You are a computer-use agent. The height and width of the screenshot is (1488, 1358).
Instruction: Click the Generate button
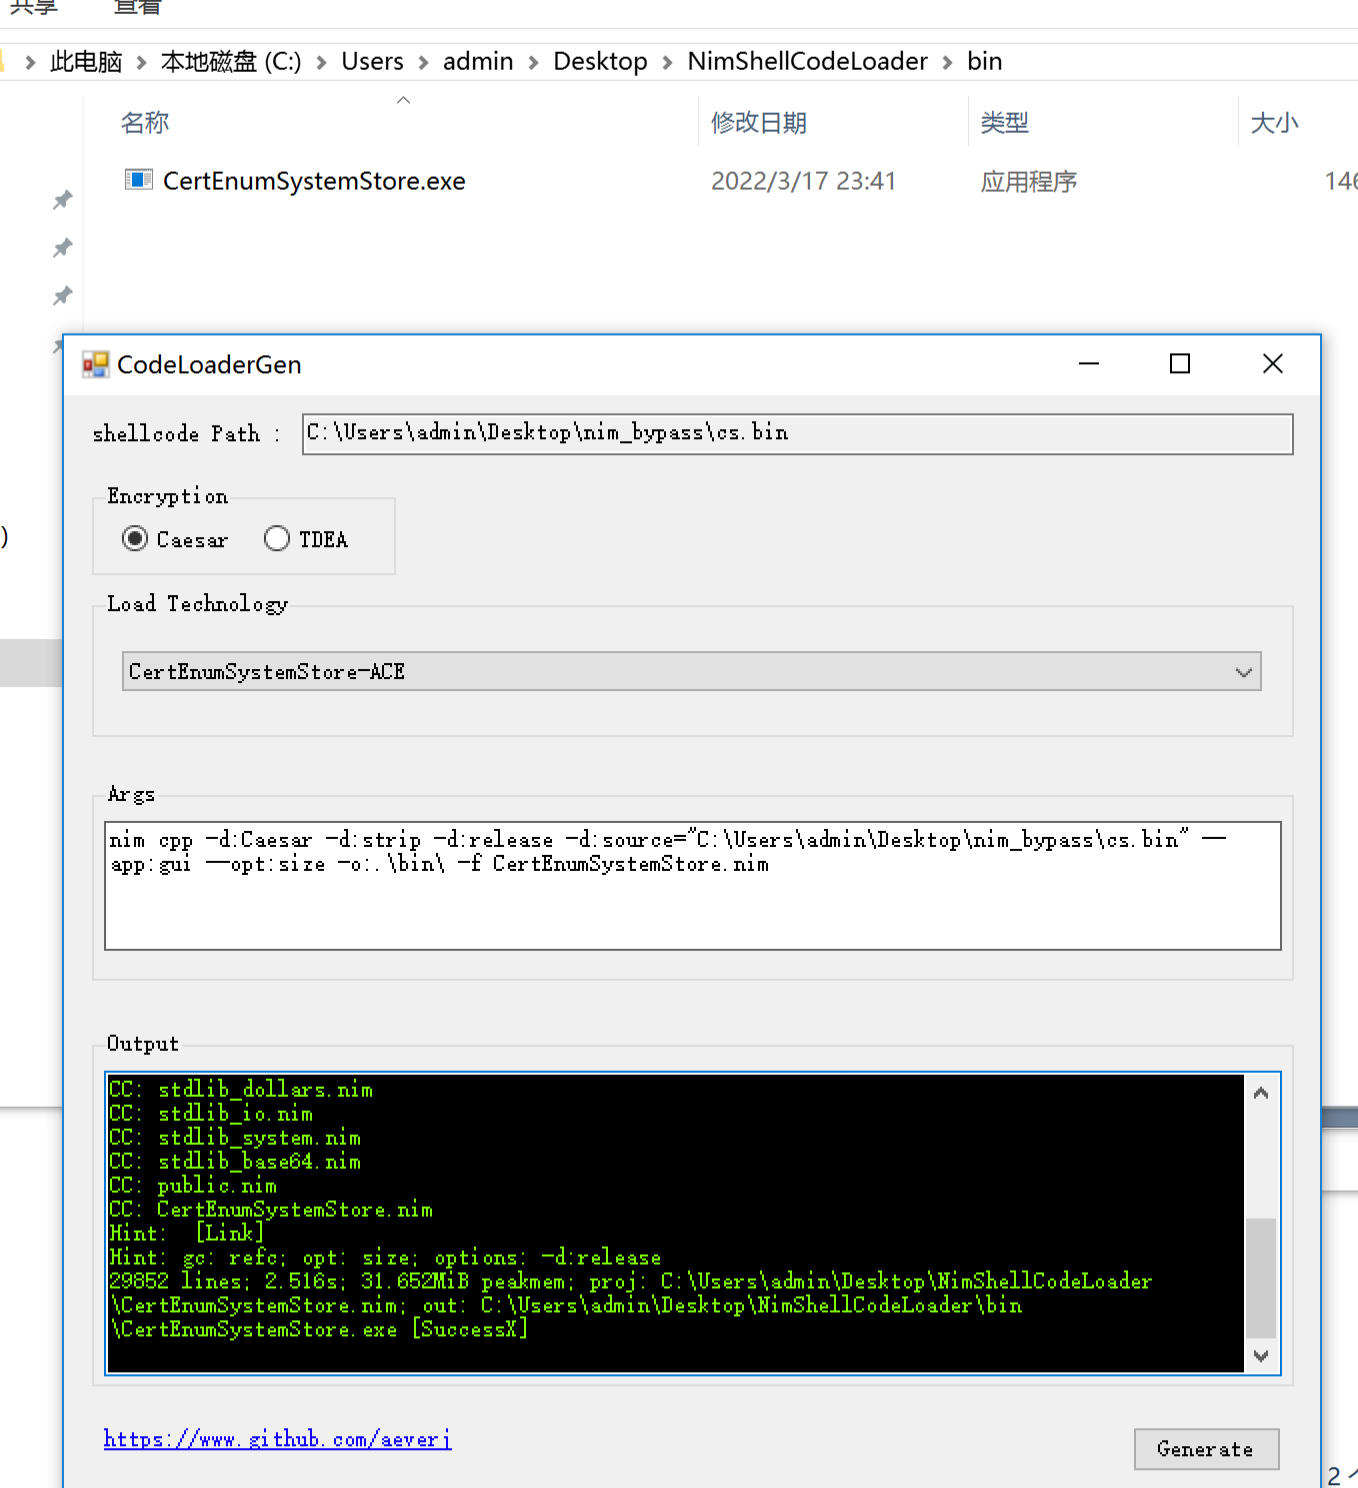pyautogui.click(x=1206, y=1449)
